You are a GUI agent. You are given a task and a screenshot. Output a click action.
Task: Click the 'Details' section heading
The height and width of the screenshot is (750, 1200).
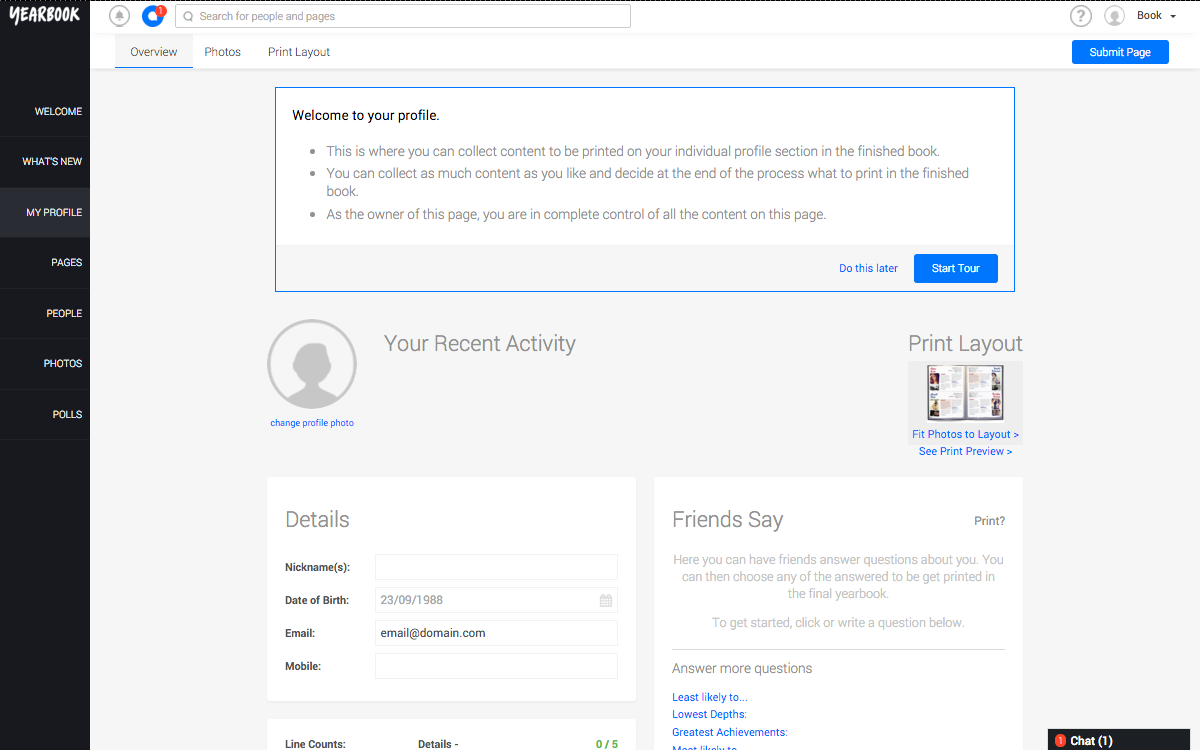click(318, 520)
